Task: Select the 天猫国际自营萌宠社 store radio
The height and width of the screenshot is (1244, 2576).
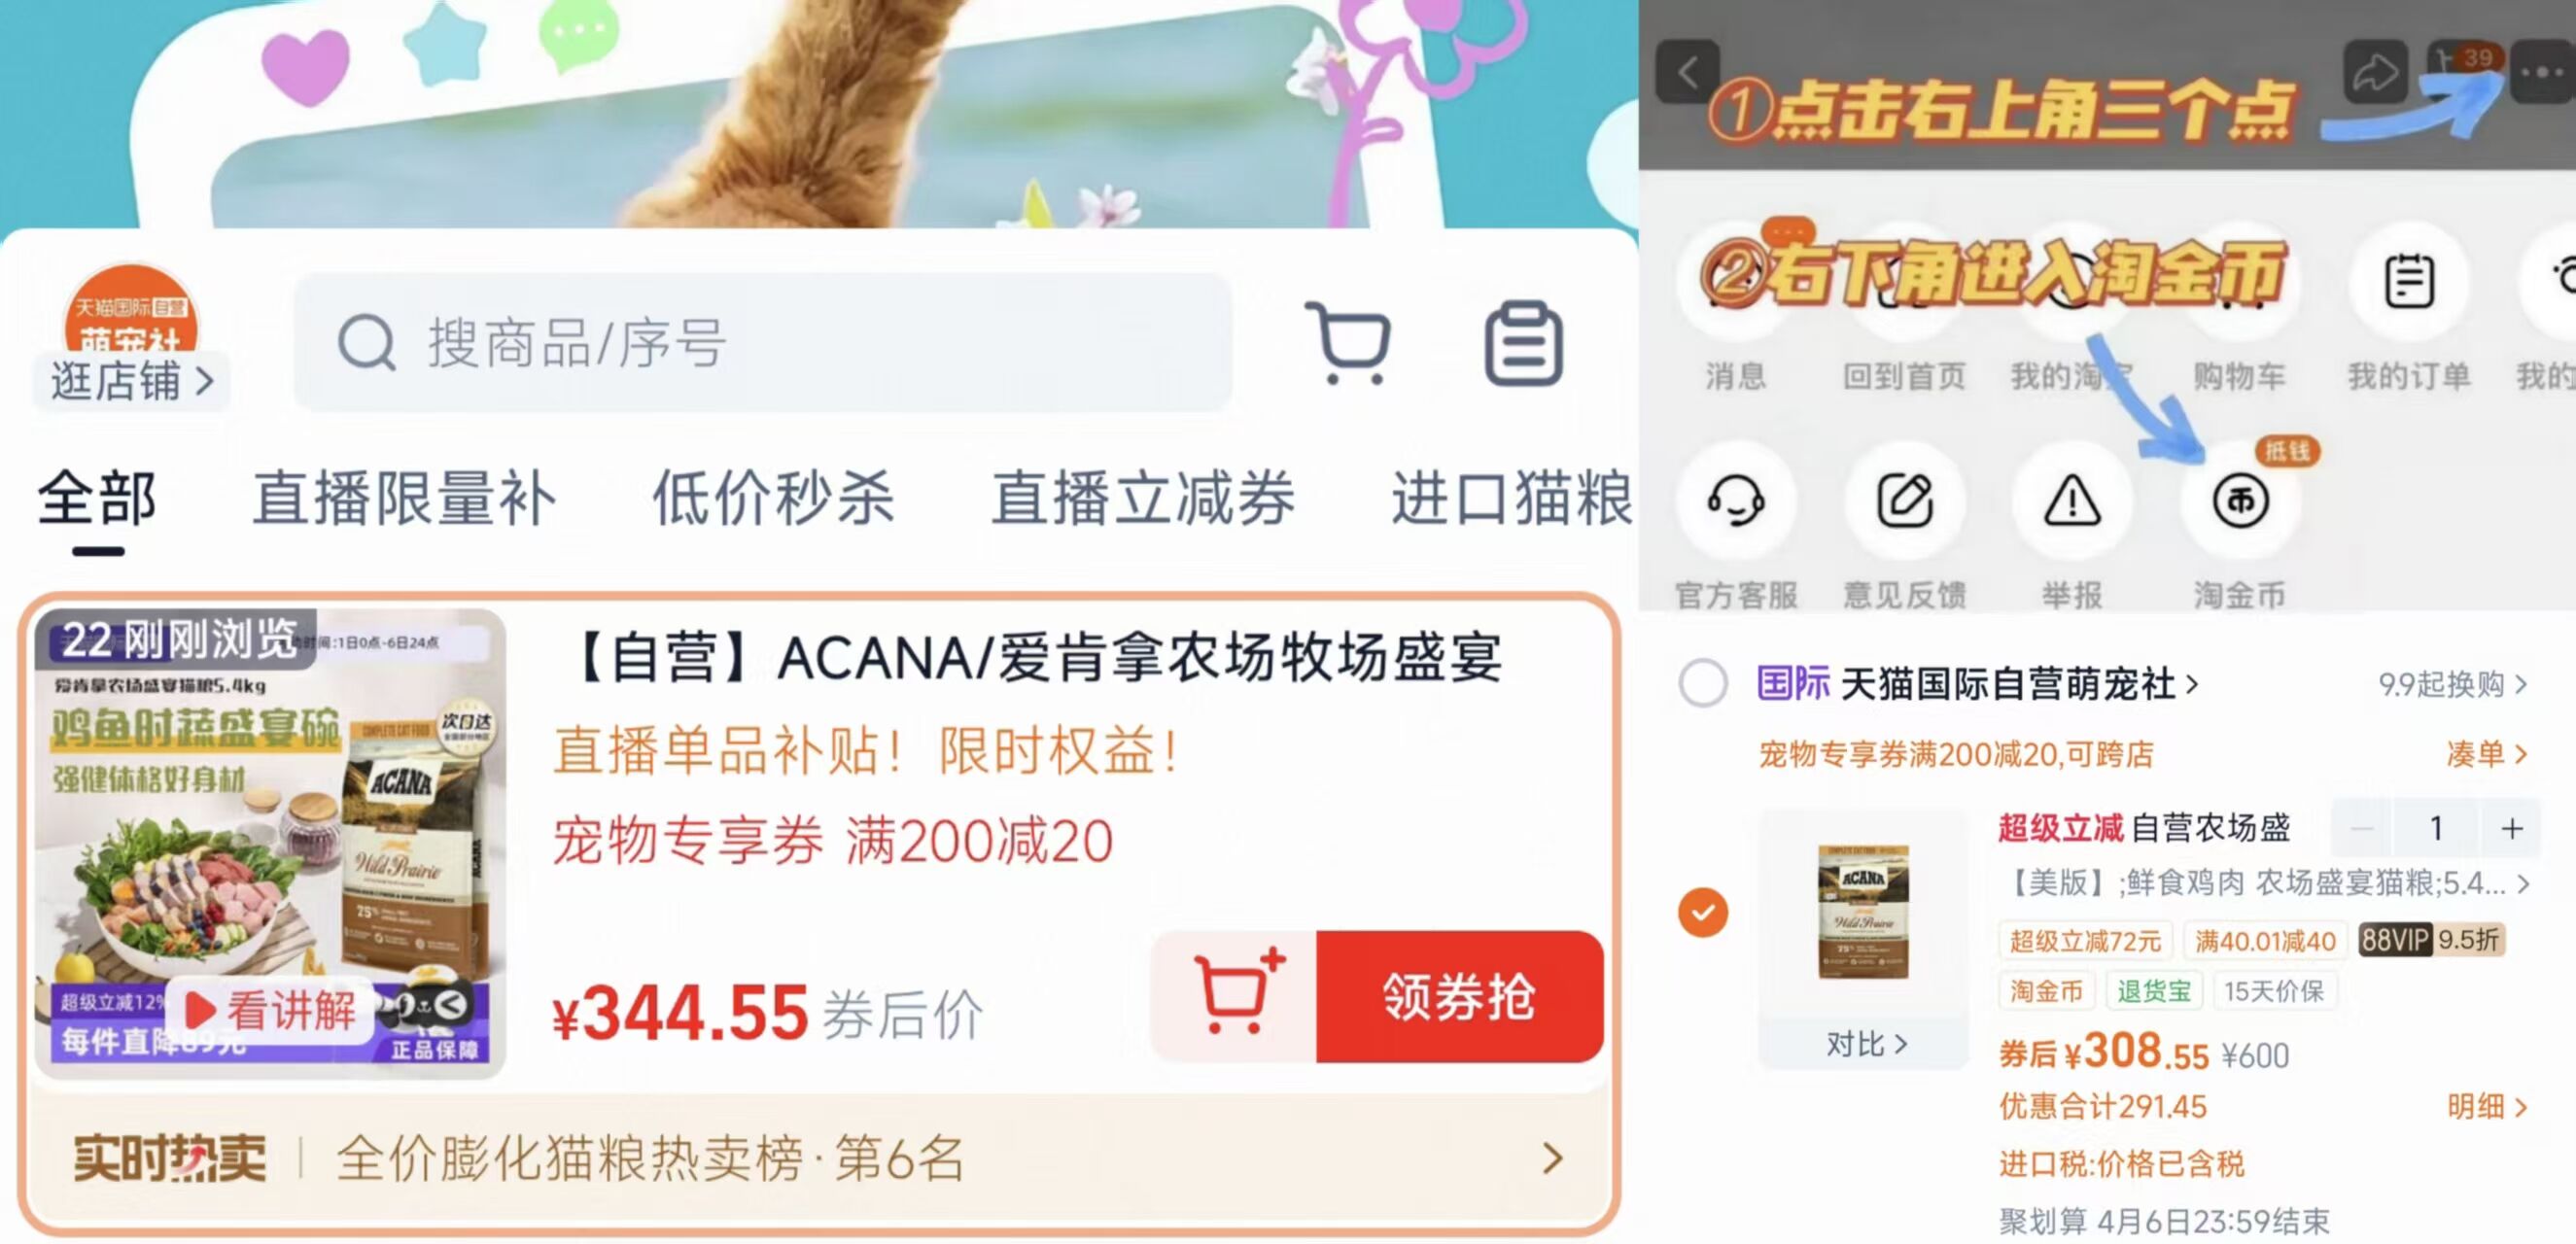Action: pyautogui.click(x=1703, y=684)
